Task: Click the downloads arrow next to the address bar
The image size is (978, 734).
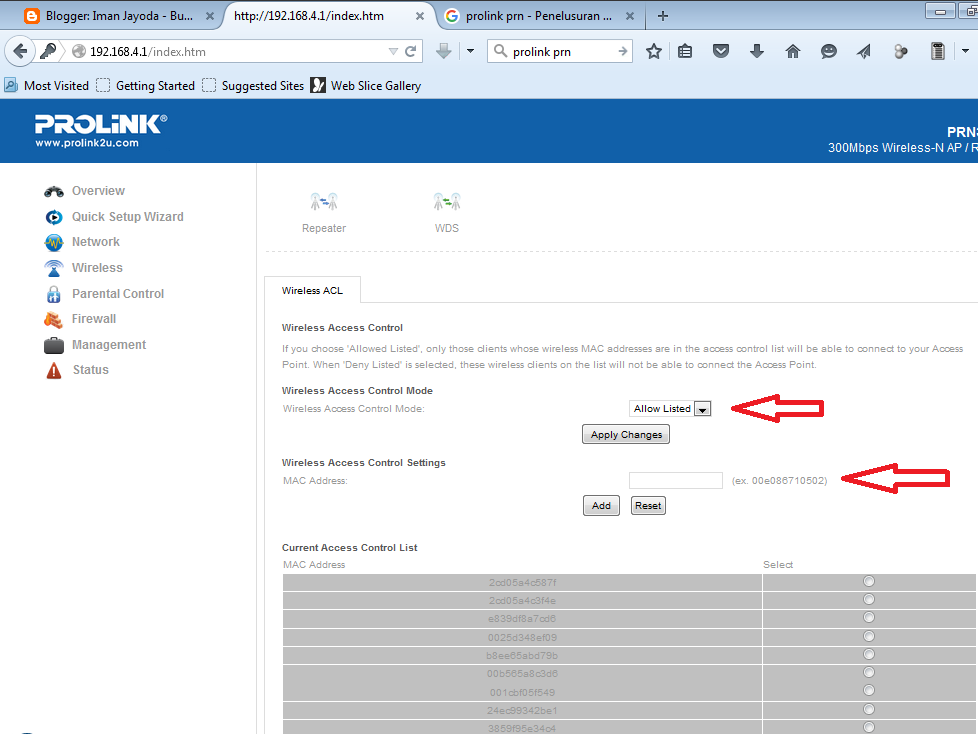Action: click(443, 51)
